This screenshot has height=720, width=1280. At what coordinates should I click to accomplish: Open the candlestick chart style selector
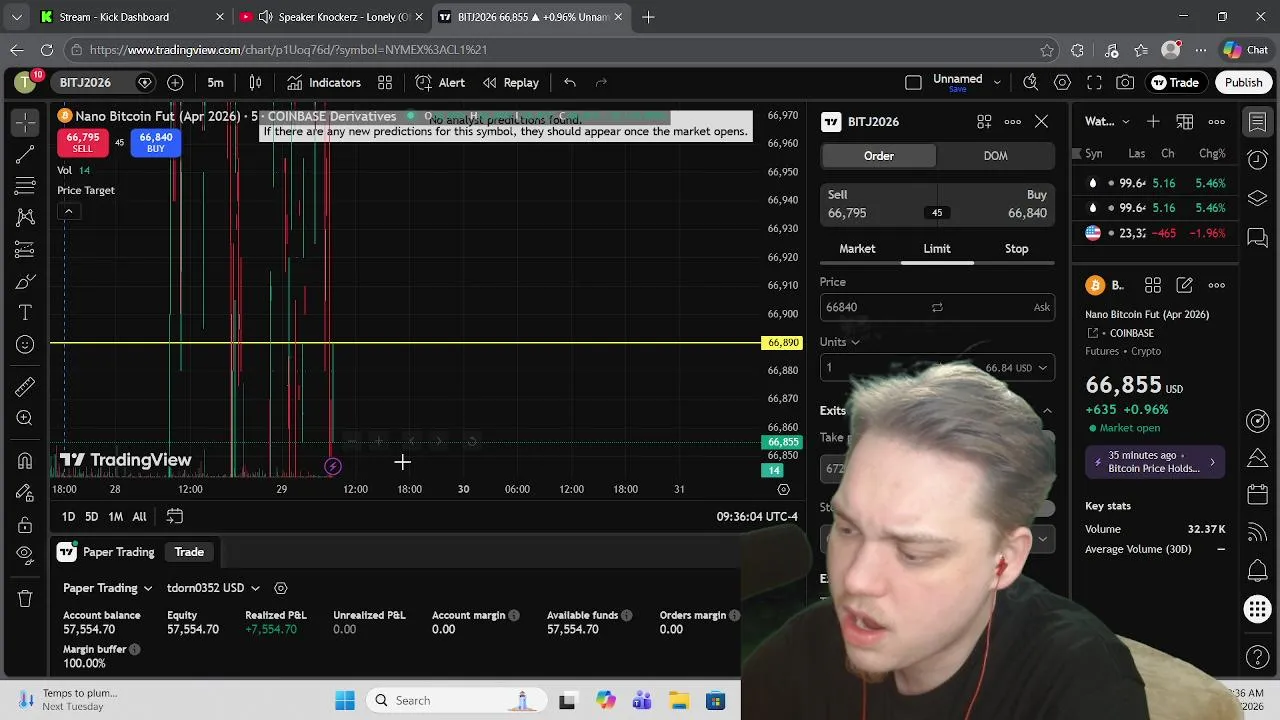coord(255,83)
